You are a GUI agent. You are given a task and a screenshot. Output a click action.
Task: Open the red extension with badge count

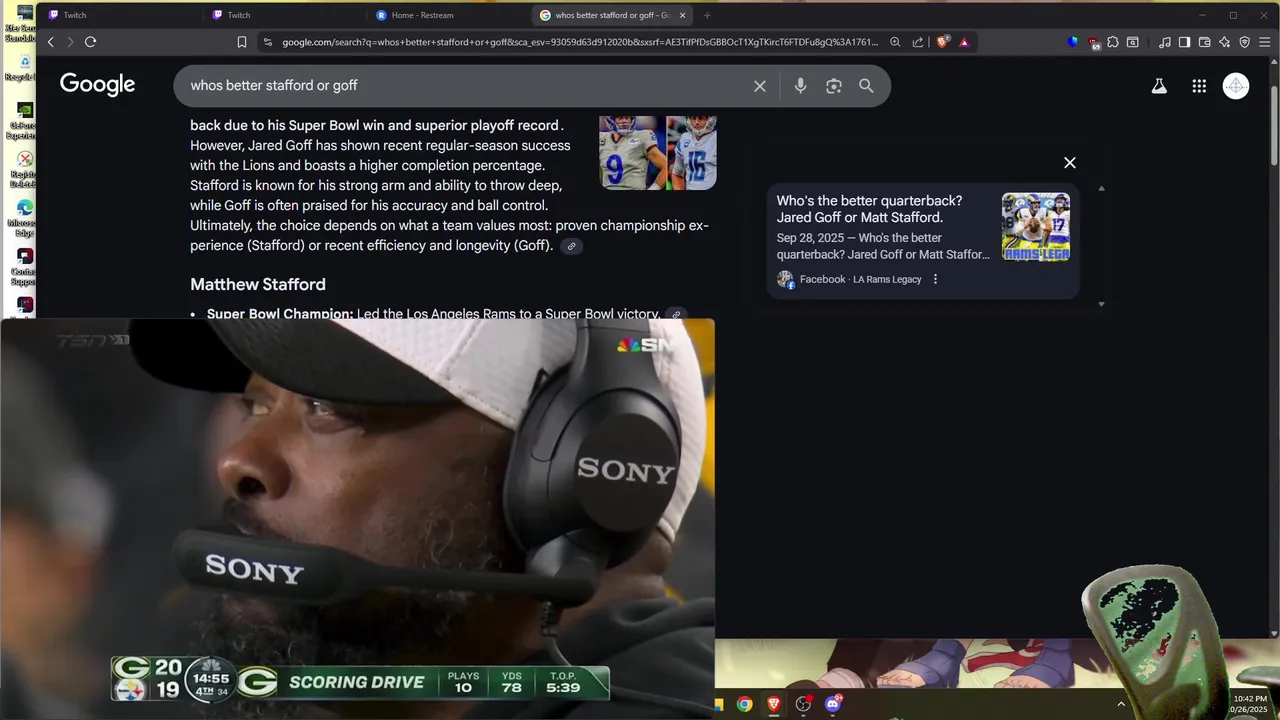(1094, 43)
